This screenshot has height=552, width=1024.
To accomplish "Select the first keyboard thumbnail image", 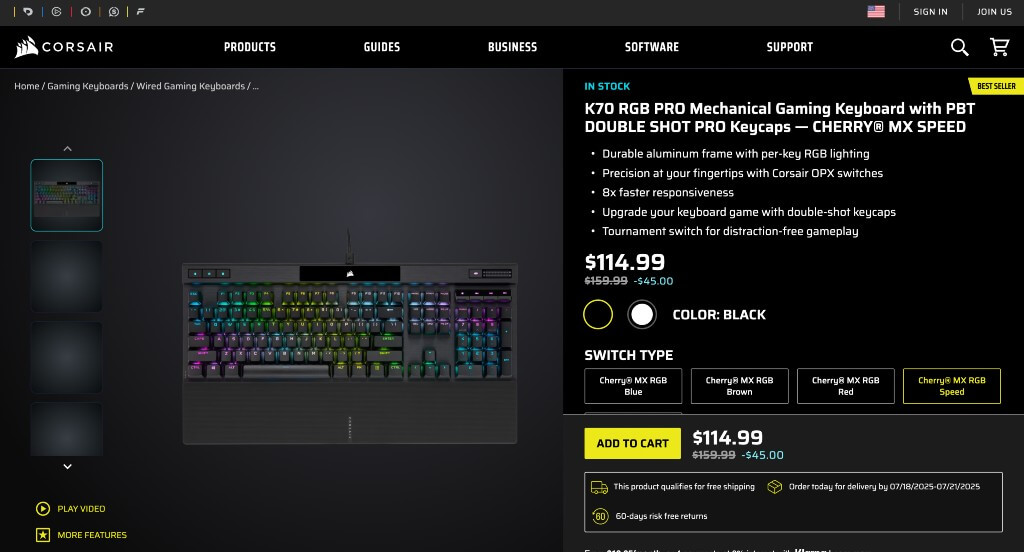I will pyautogui.click(x=67, y=195).
